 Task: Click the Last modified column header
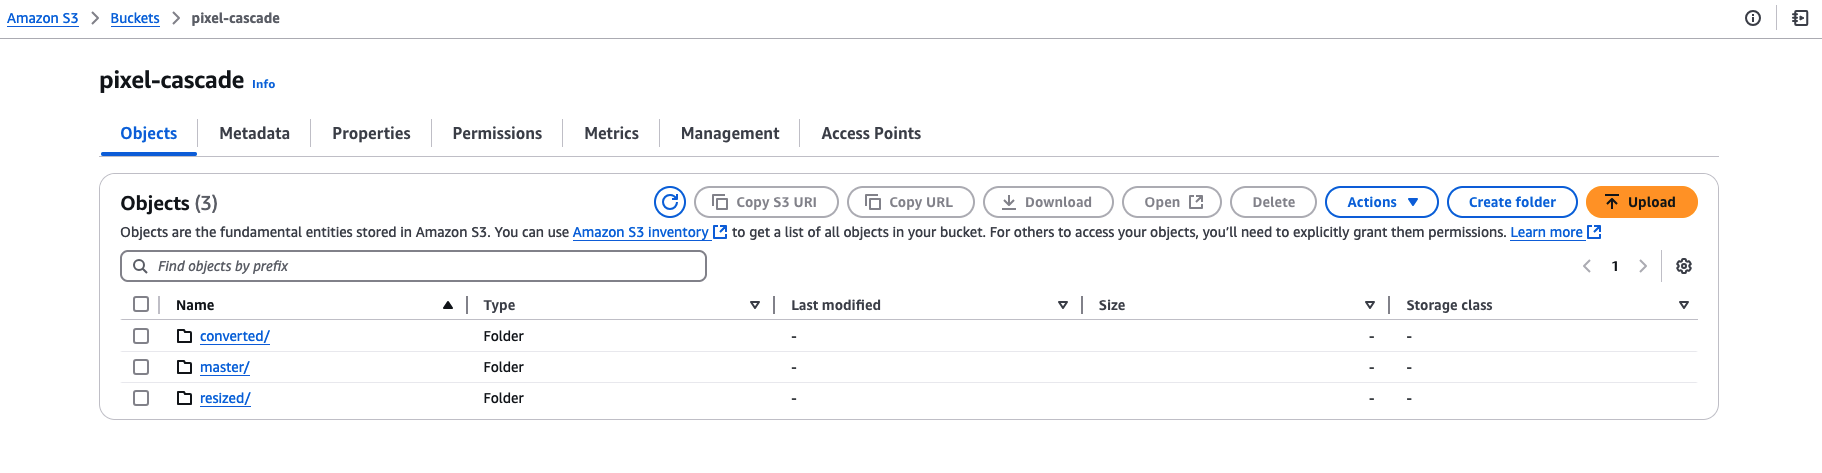(836, 305)
